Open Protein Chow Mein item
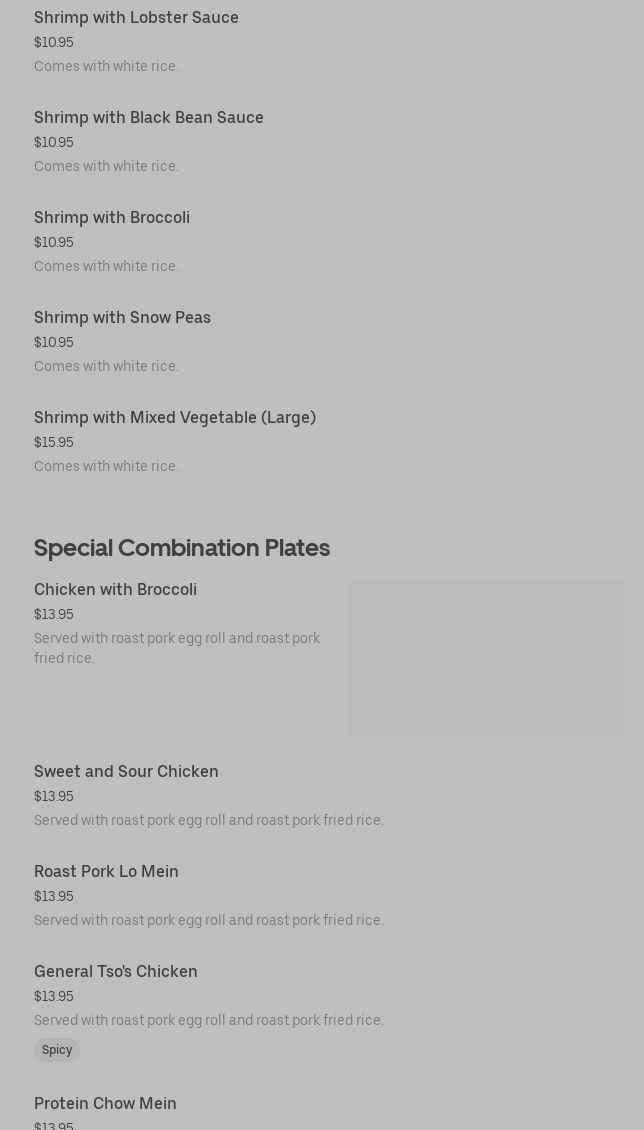This screenshot has width=644, height=1130. point(105,1104)
